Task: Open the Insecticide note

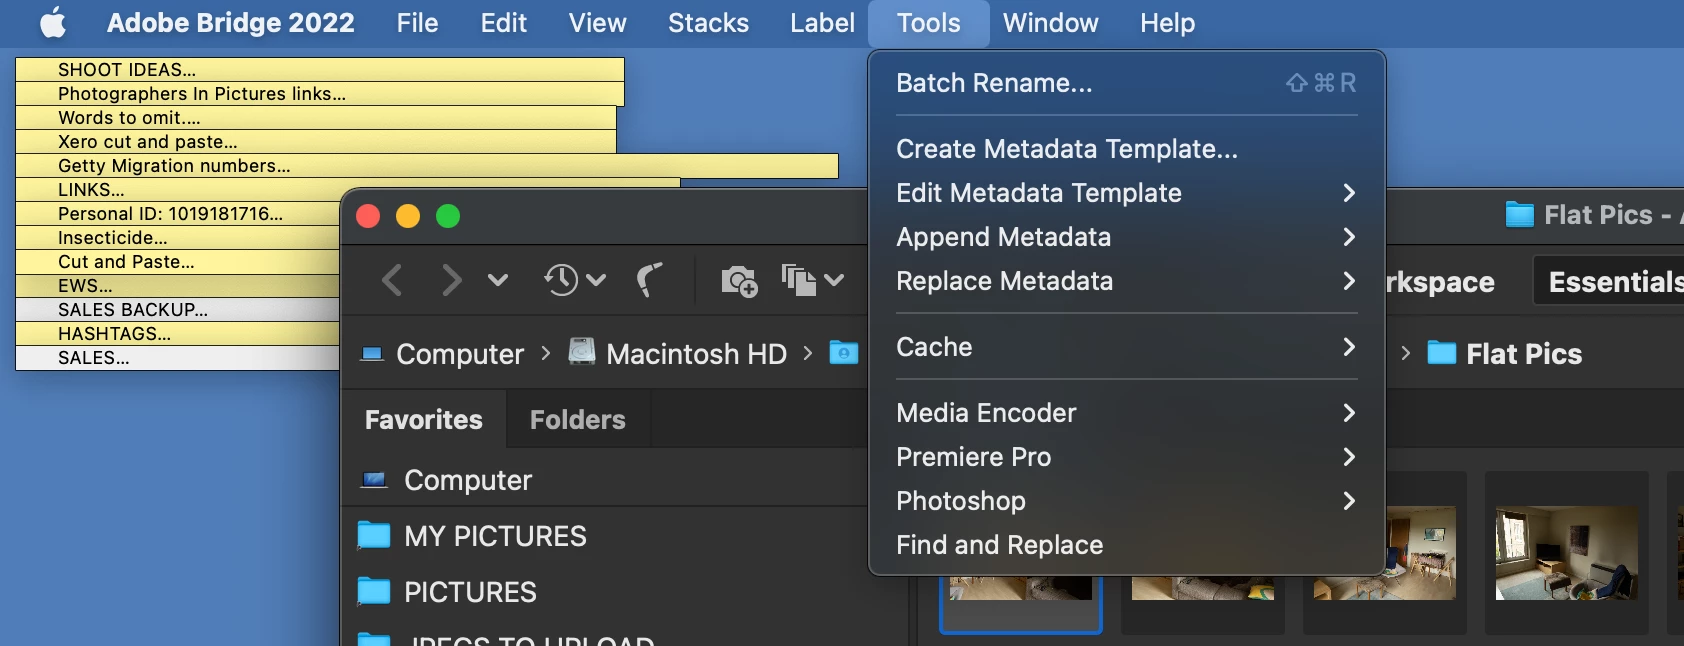Action: pos(178,237)
